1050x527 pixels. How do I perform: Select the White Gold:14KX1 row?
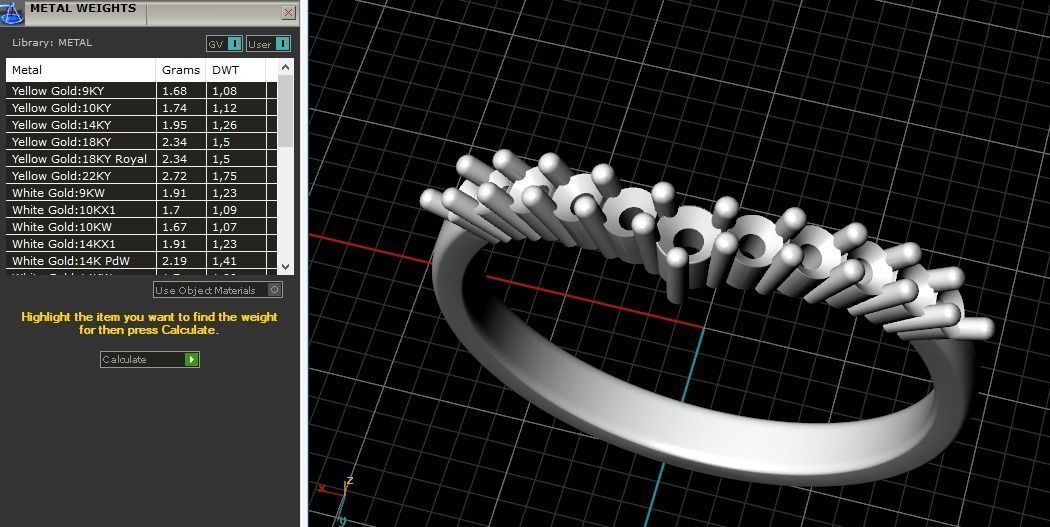[141, 244]
